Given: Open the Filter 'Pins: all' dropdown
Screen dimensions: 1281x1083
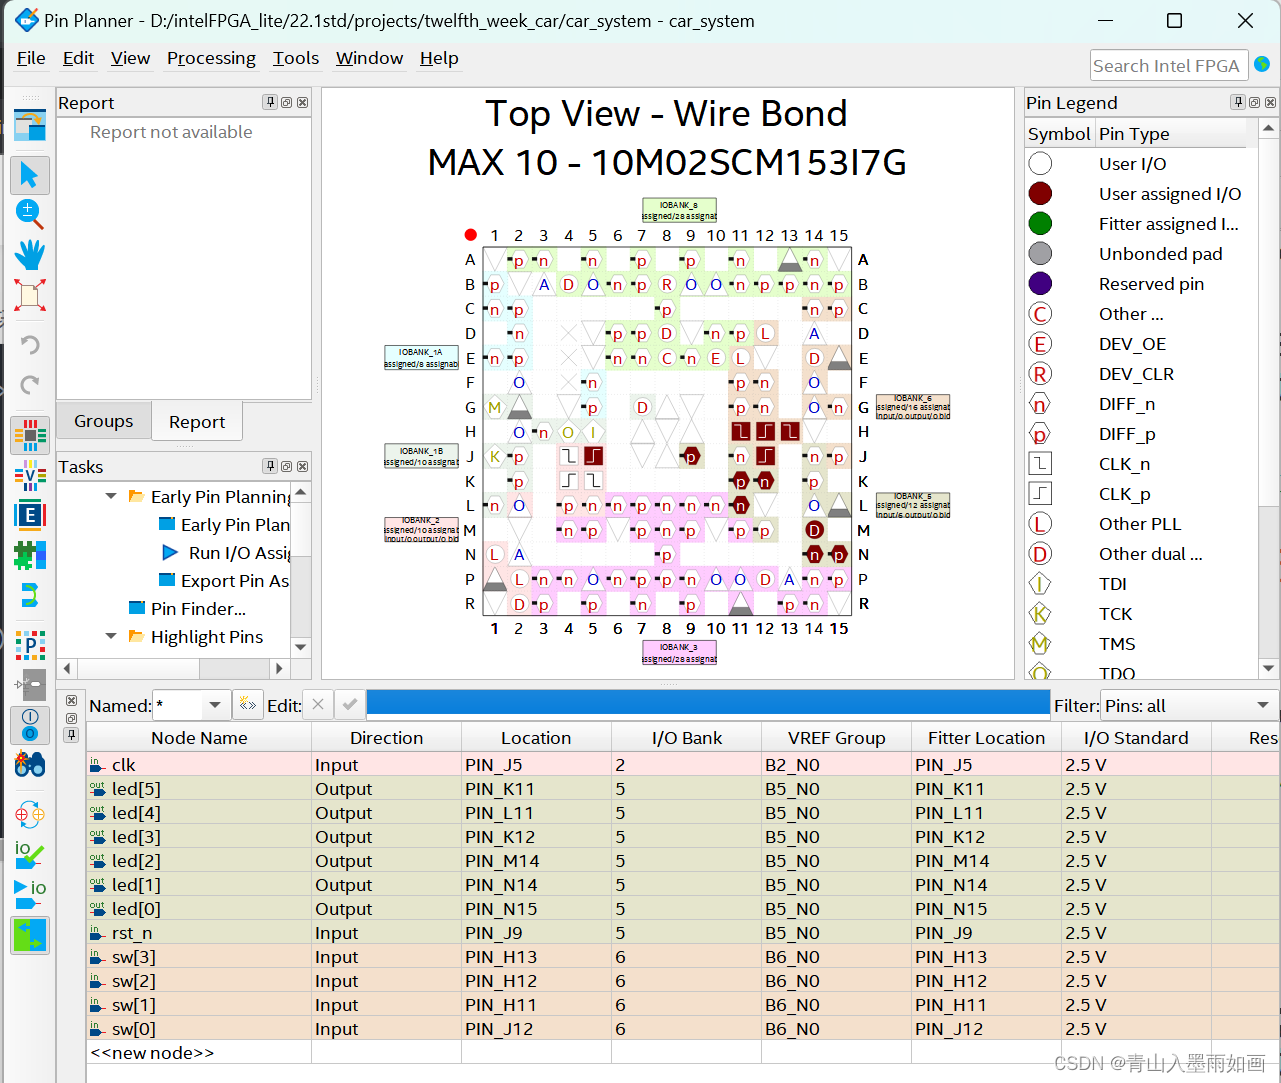Looking at the screenshot, I should point(1263,705).
